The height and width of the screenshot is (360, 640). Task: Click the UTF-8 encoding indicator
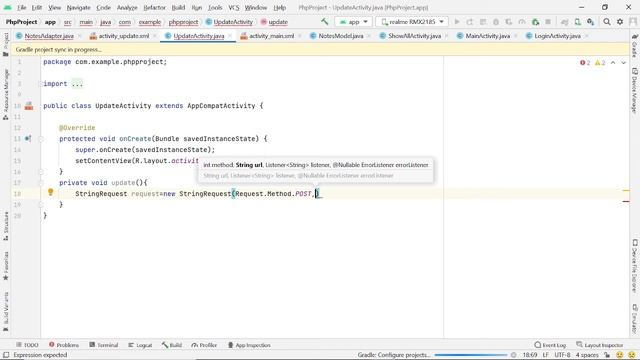tap(562, 355)
